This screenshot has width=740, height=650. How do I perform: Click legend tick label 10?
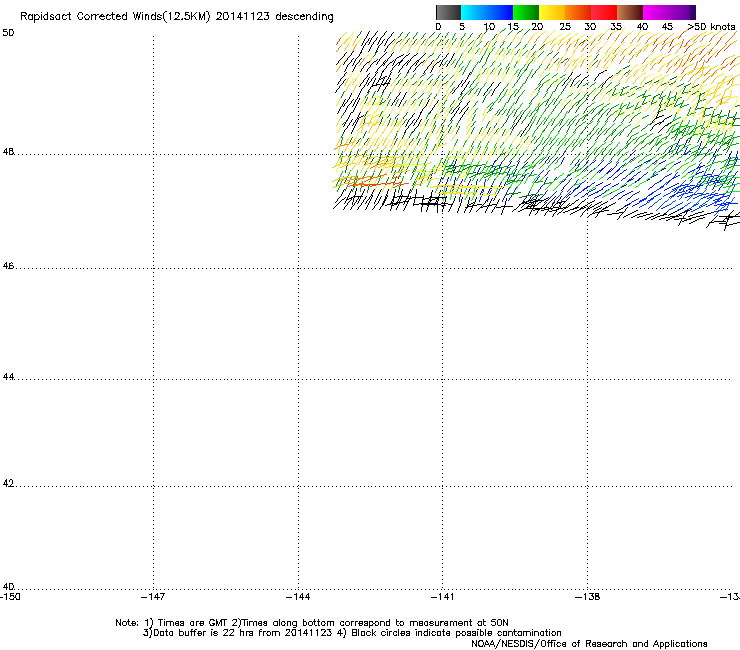pos(489,27)
